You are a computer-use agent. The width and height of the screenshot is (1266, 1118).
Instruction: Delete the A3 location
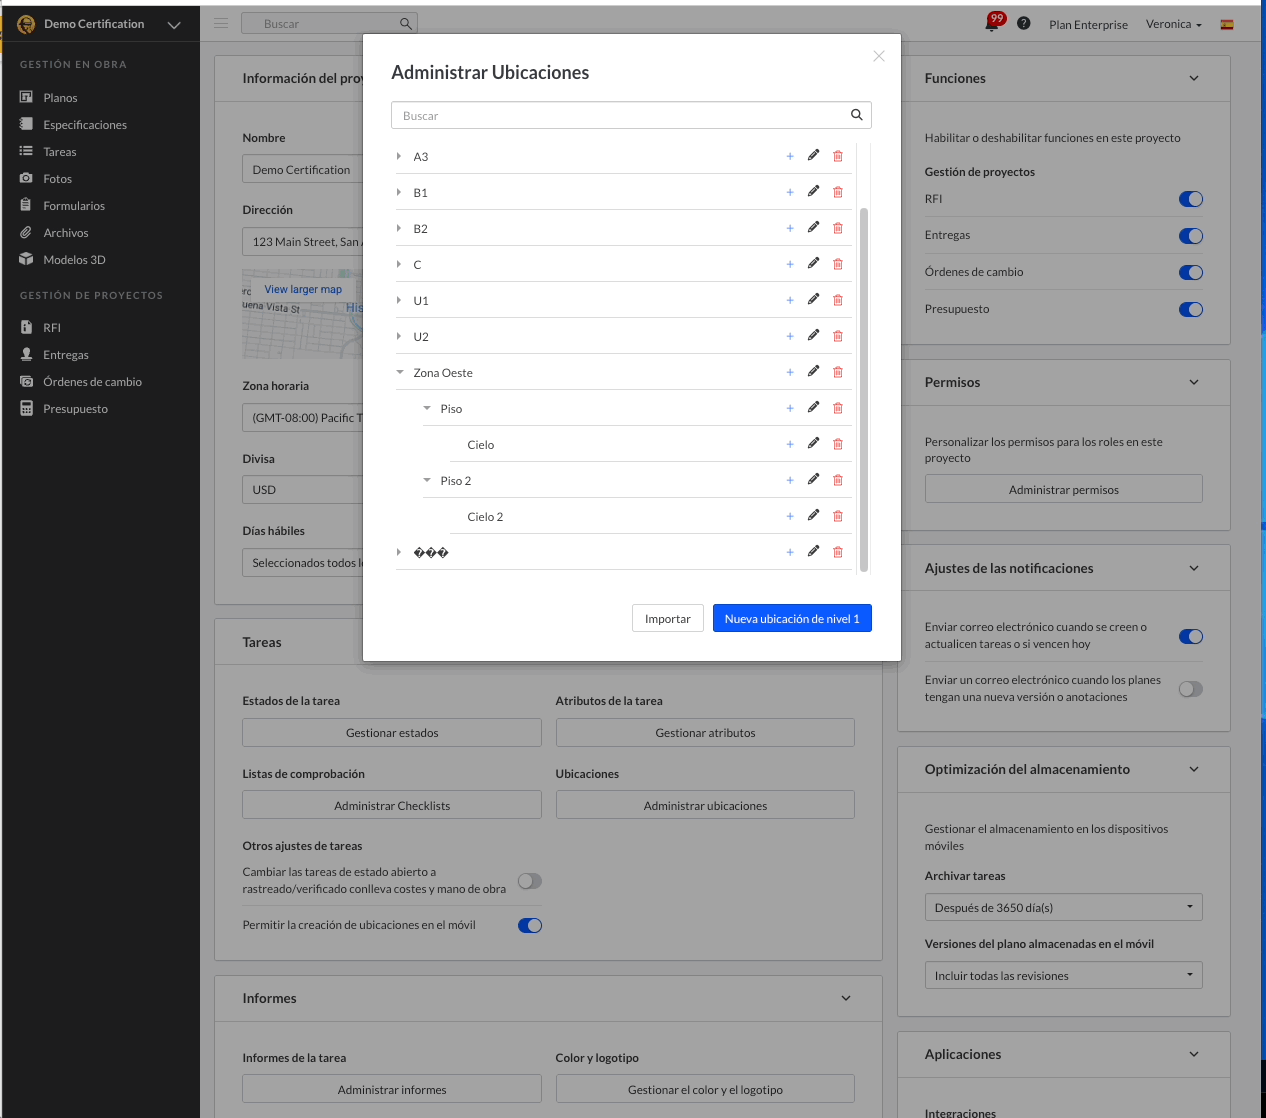click(x=838, y=156)
